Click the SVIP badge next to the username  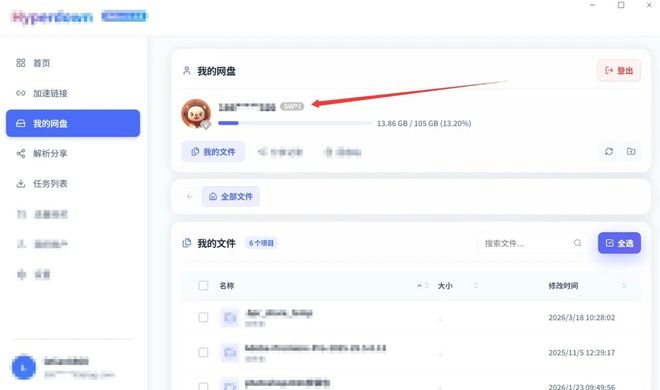292,106
